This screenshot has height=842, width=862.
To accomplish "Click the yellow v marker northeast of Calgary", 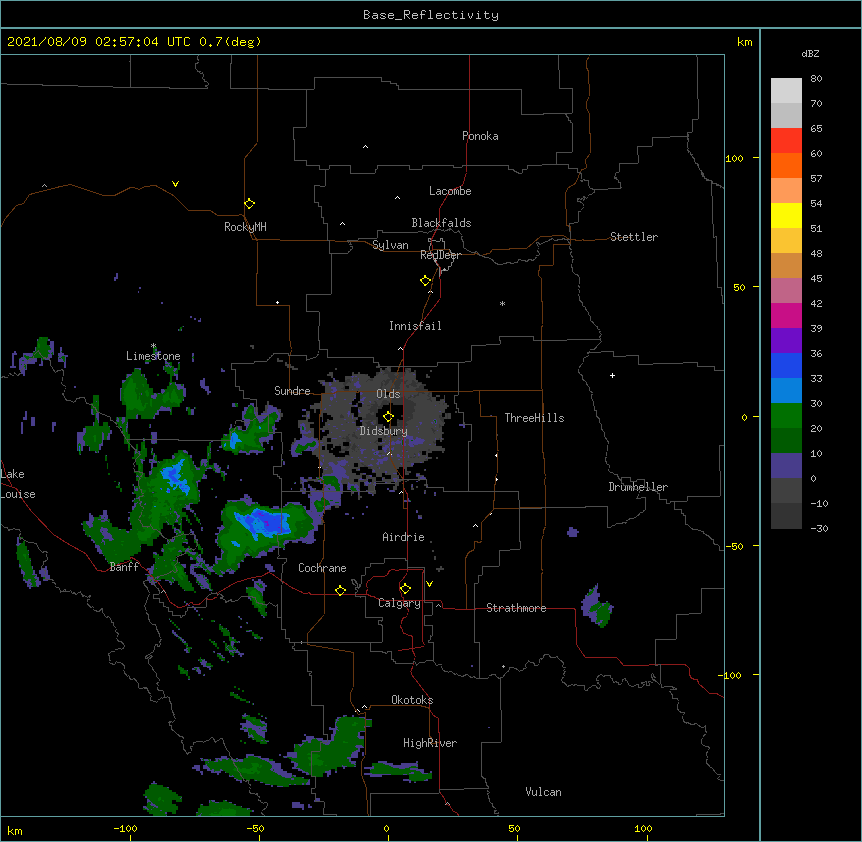I will (x=429, y=584).
